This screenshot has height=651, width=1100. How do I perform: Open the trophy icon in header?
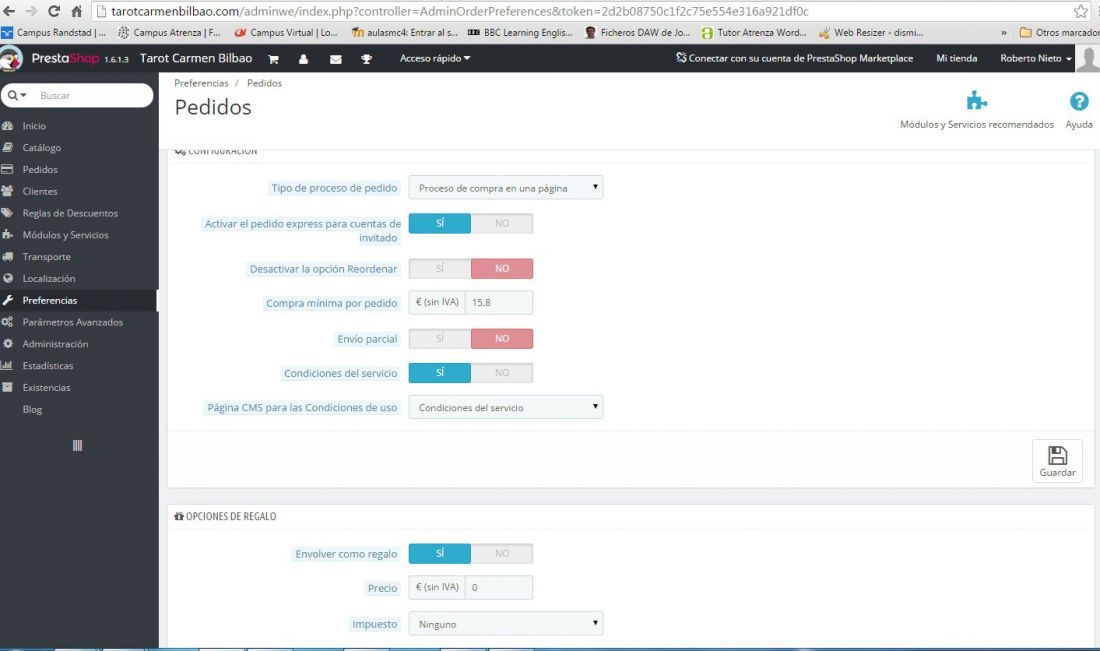pyautogui.click(x=366, y=59)
